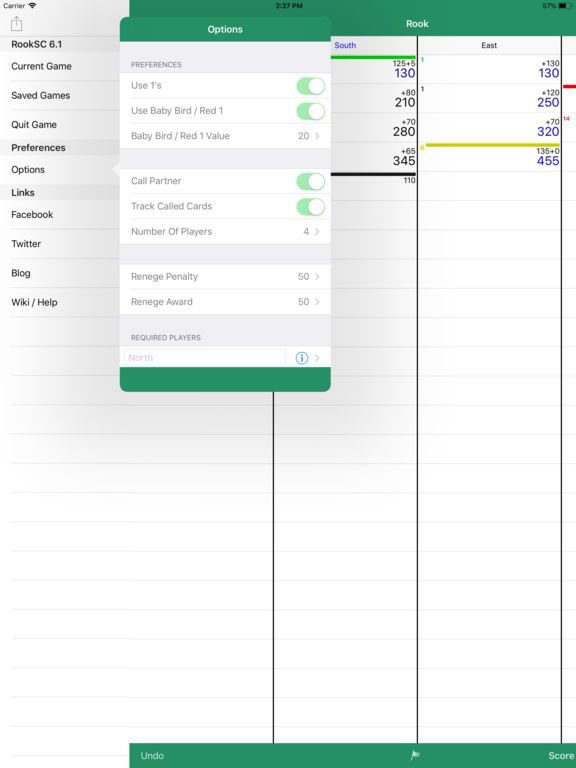Image resolution: width=576 pixels, height=768 pixels.
Task: Open the Renege Penalty value chooser
Action: [225, 277]
